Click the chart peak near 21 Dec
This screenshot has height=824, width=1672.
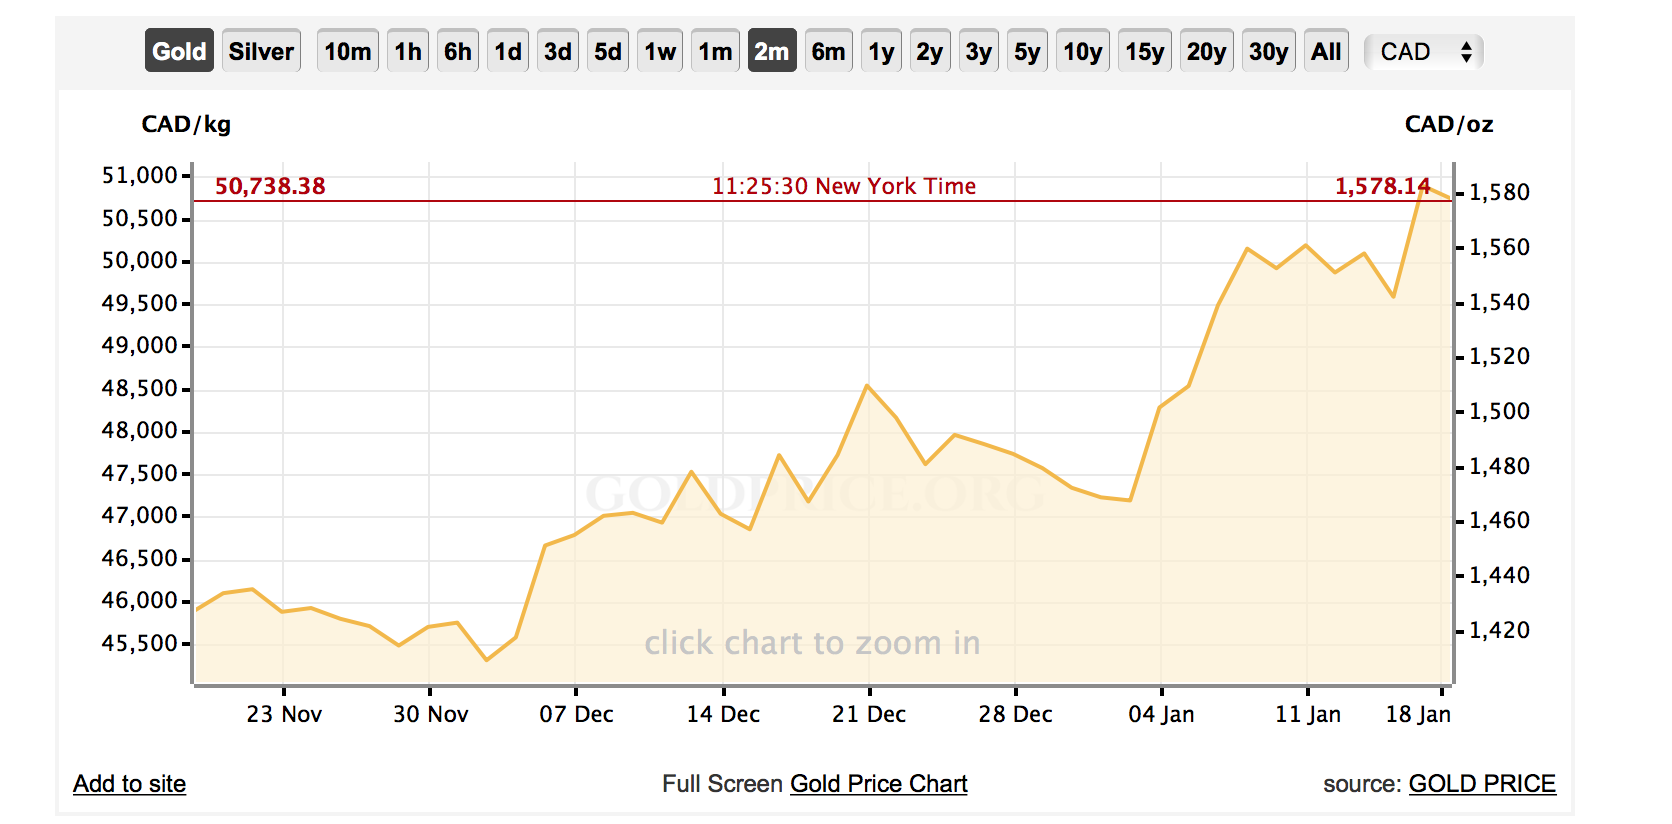867,386
